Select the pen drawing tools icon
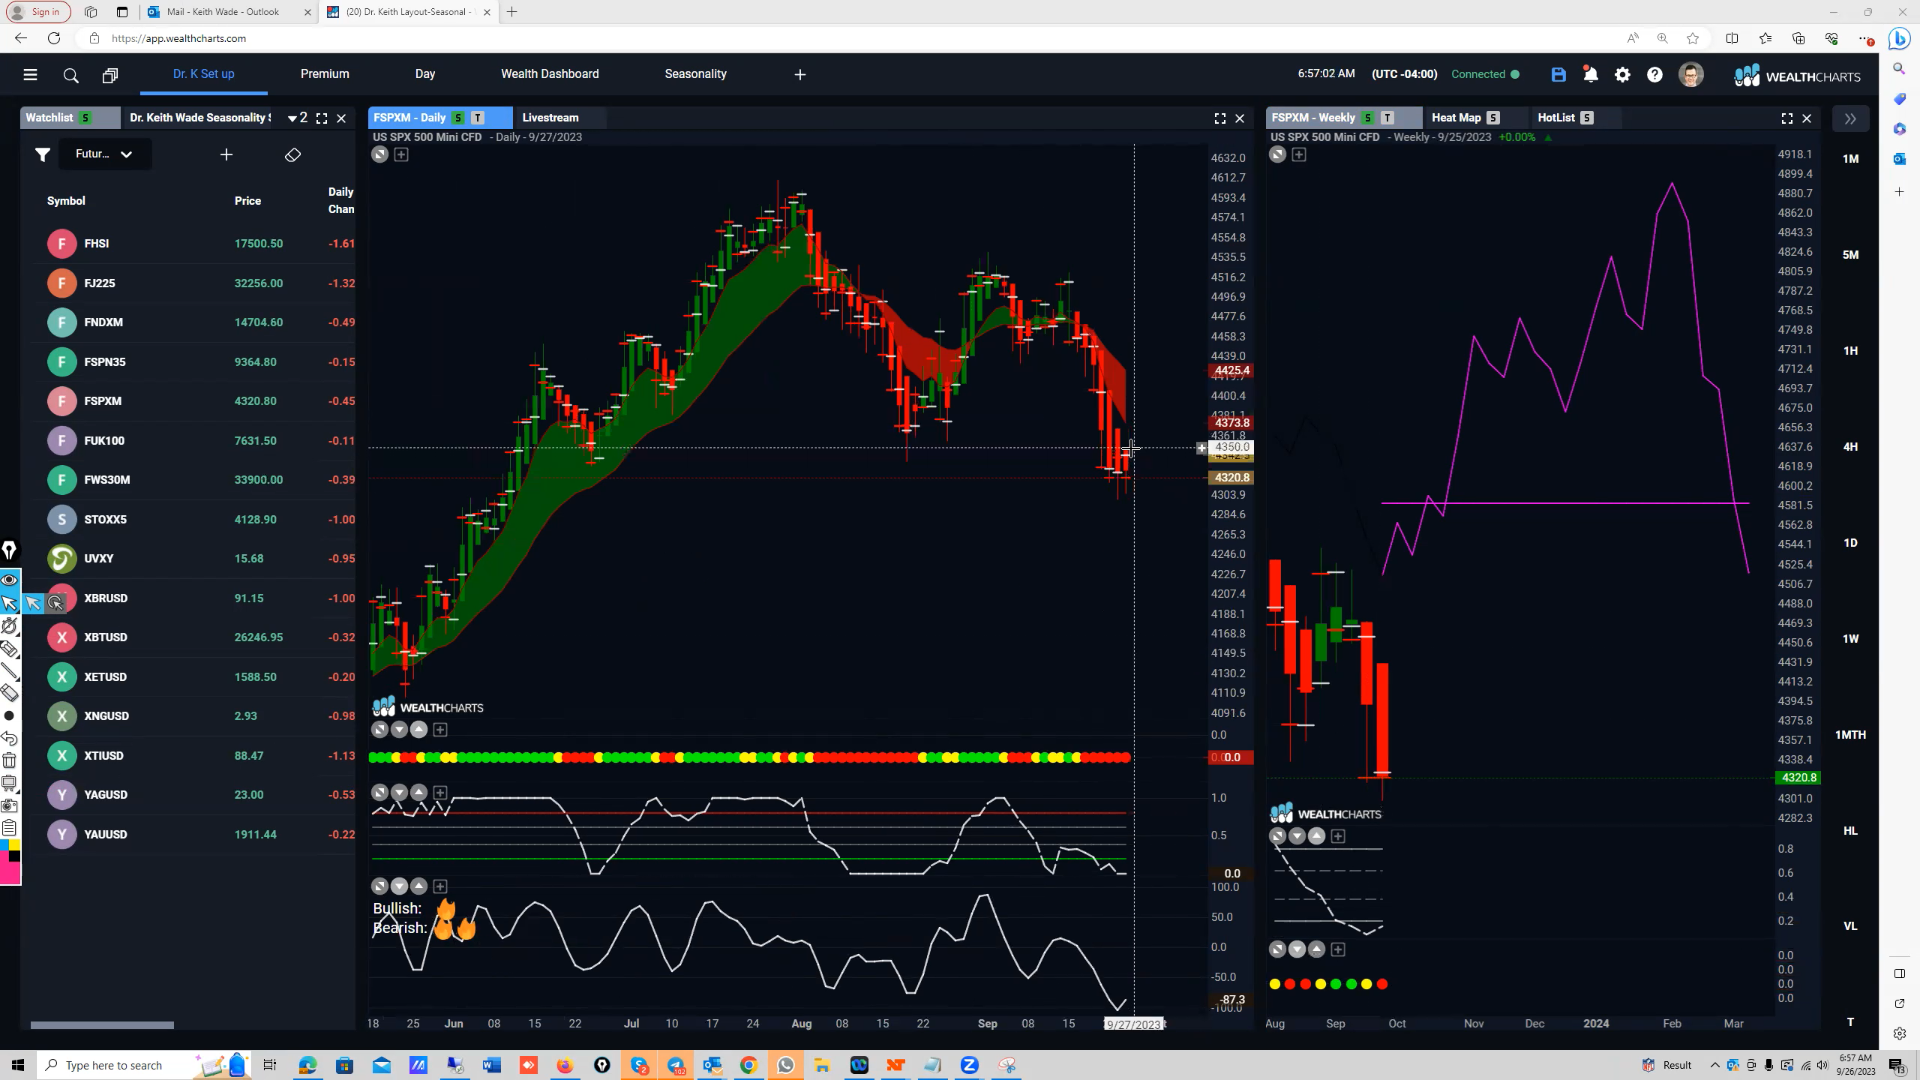 tap(9, 550)
